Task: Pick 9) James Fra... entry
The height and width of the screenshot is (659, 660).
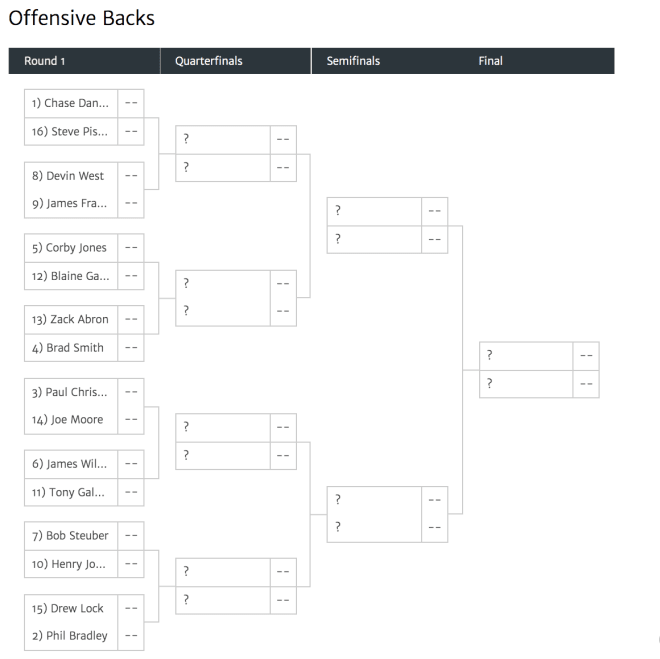Action: (71, 204)
